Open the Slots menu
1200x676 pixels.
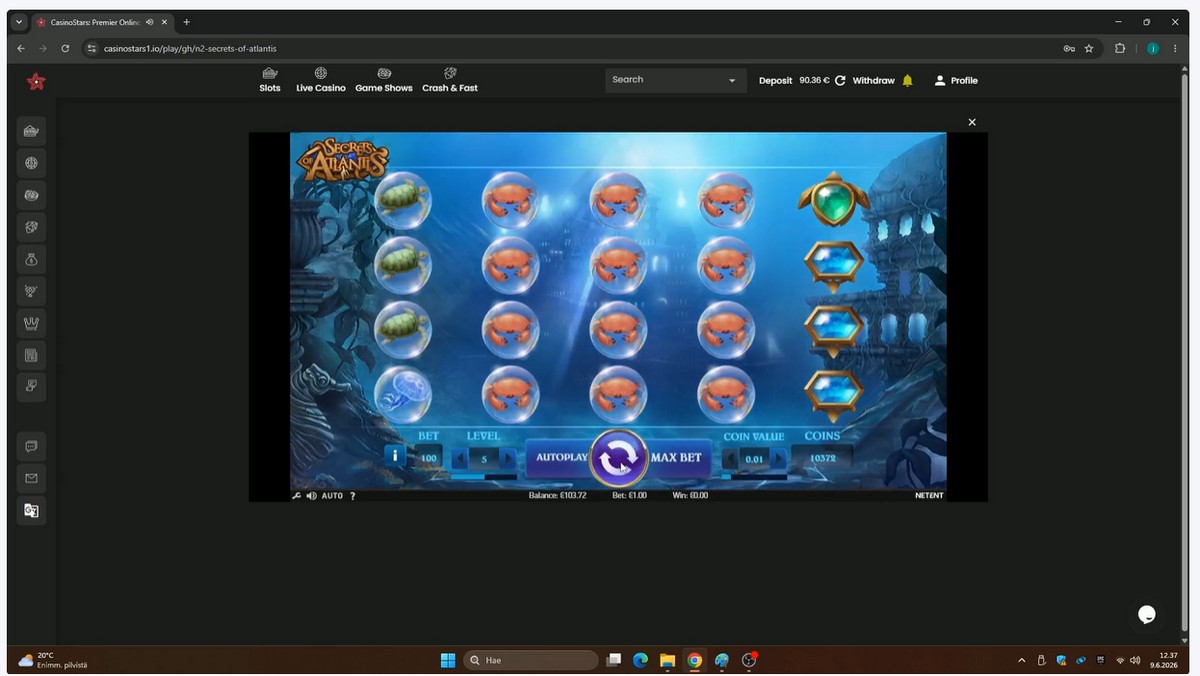point(270,80)
